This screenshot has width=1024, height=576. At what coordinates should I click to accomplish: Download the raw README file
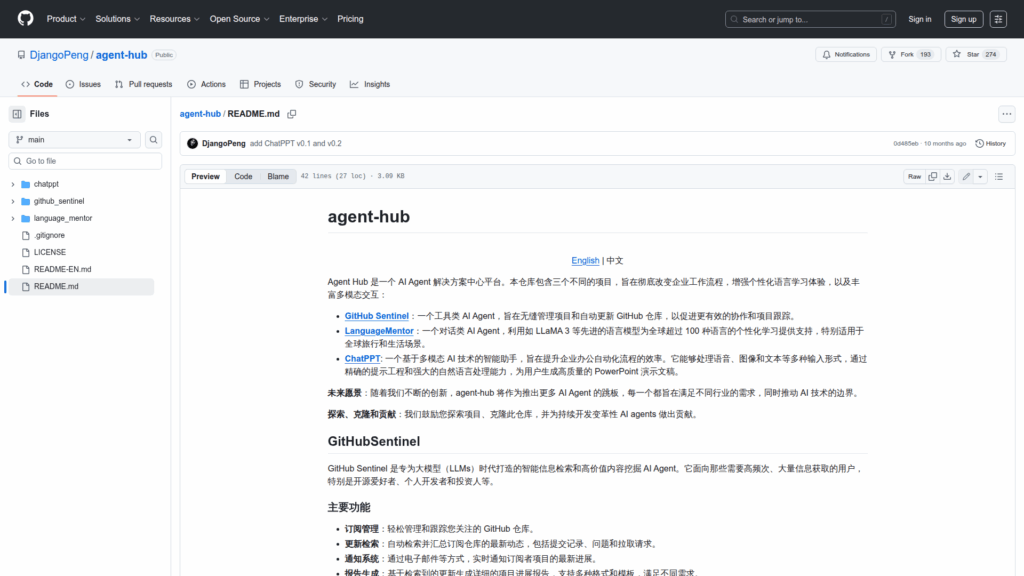(948, 176)
